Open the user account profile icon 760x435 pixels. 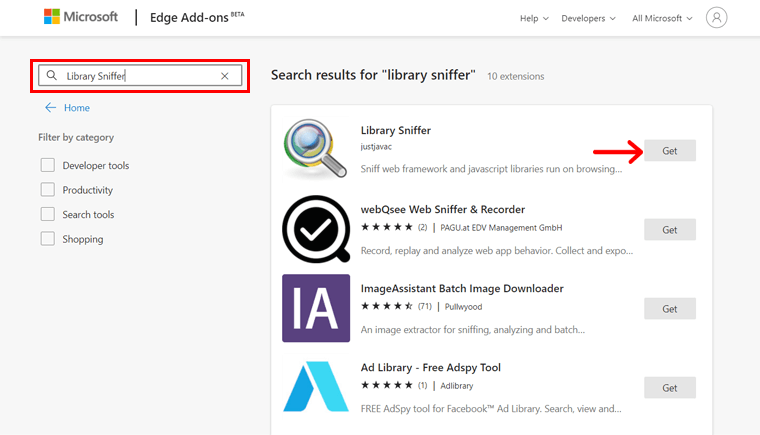tap(716, 18)
